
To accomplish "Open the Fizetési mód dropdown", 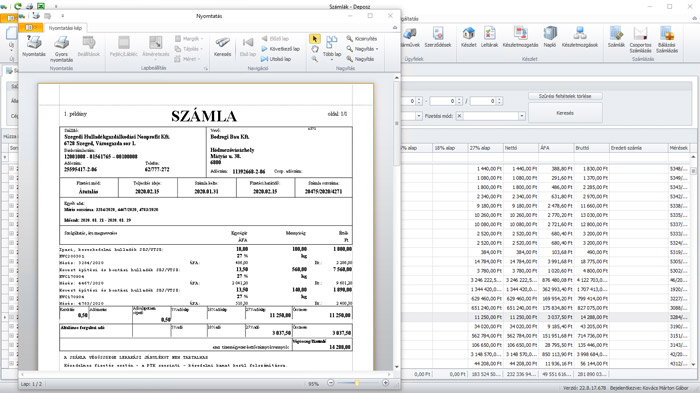I will point(521,116).
